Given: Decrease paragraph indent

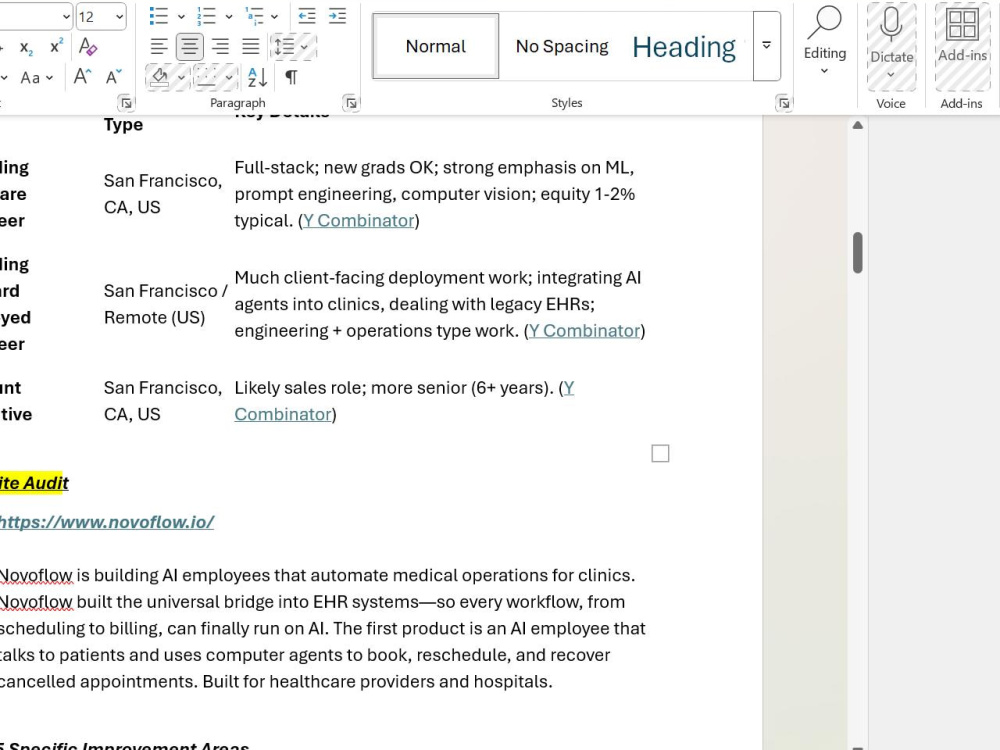Looking at the screenshot, I should coord(307,16).
